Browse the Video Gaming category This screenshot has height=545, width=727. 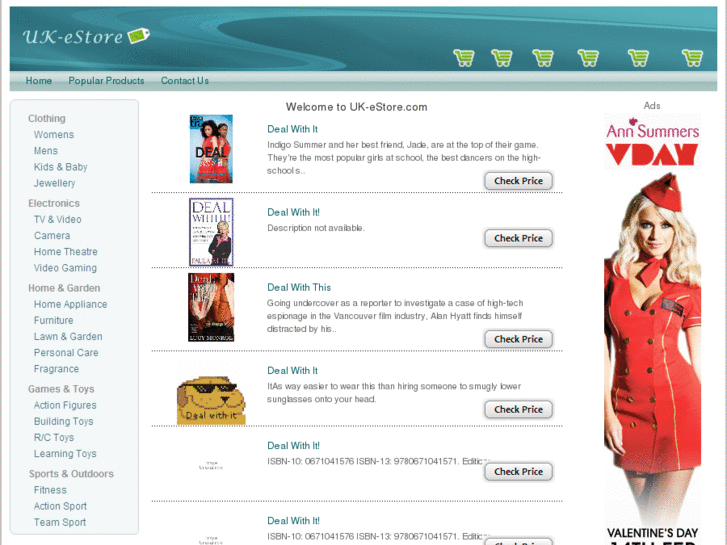click(x=65, y=268)
